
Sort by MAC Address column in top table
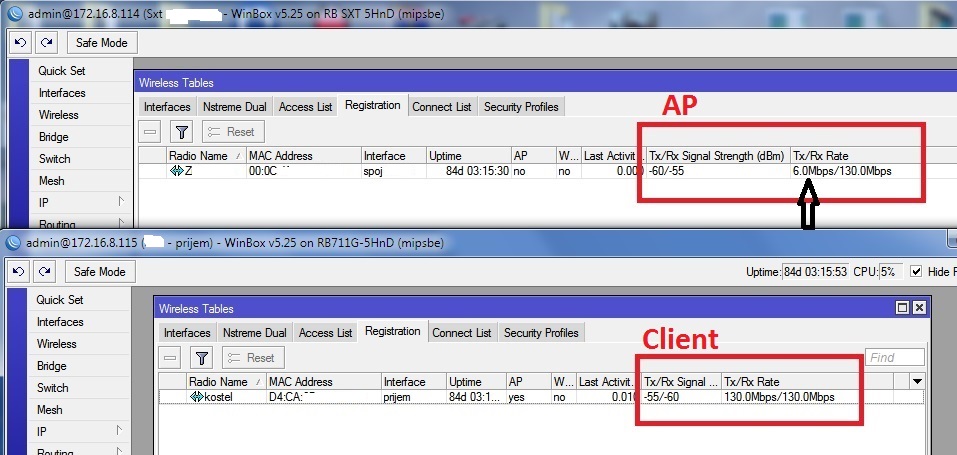303,156
